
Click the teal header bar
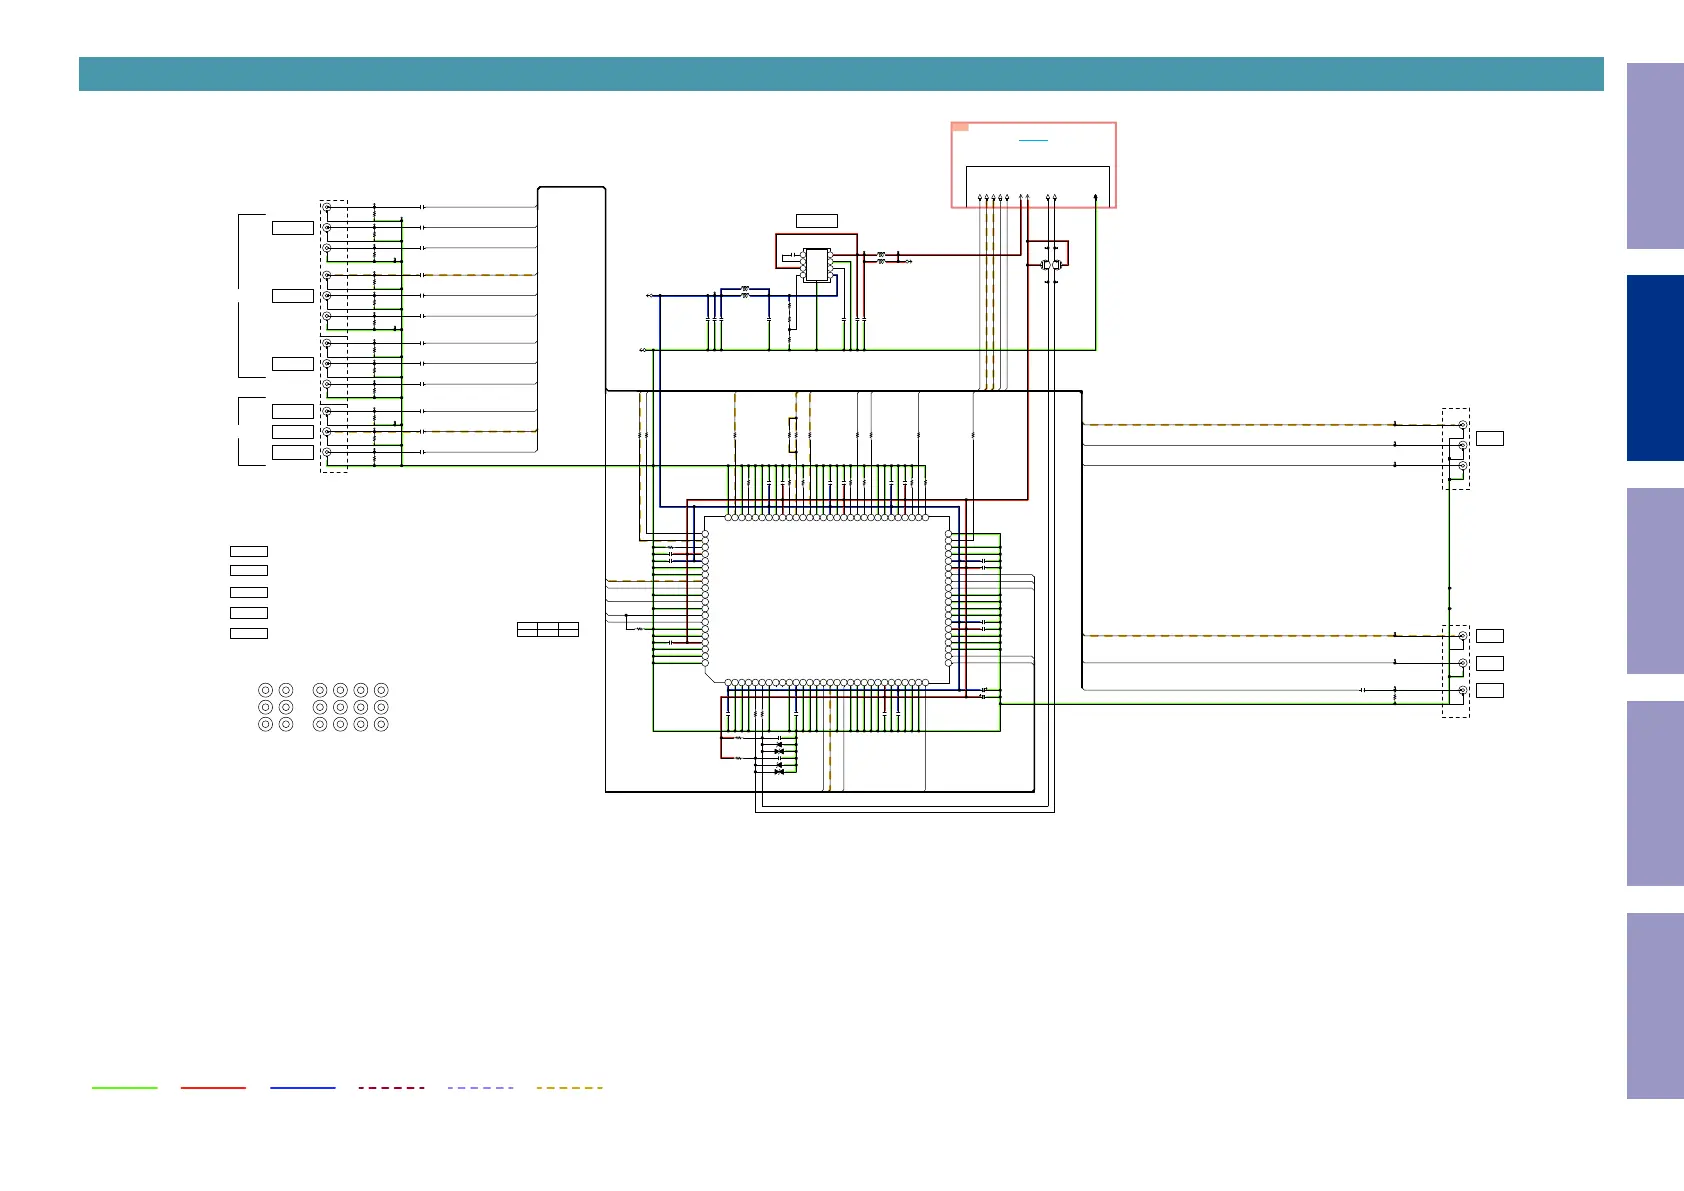tap(841, 74)
